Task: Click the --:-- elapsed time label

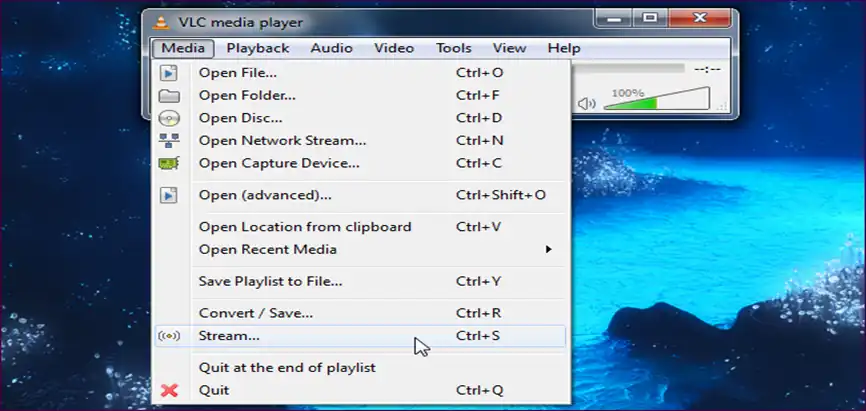Action: click(x=707, y=69)
